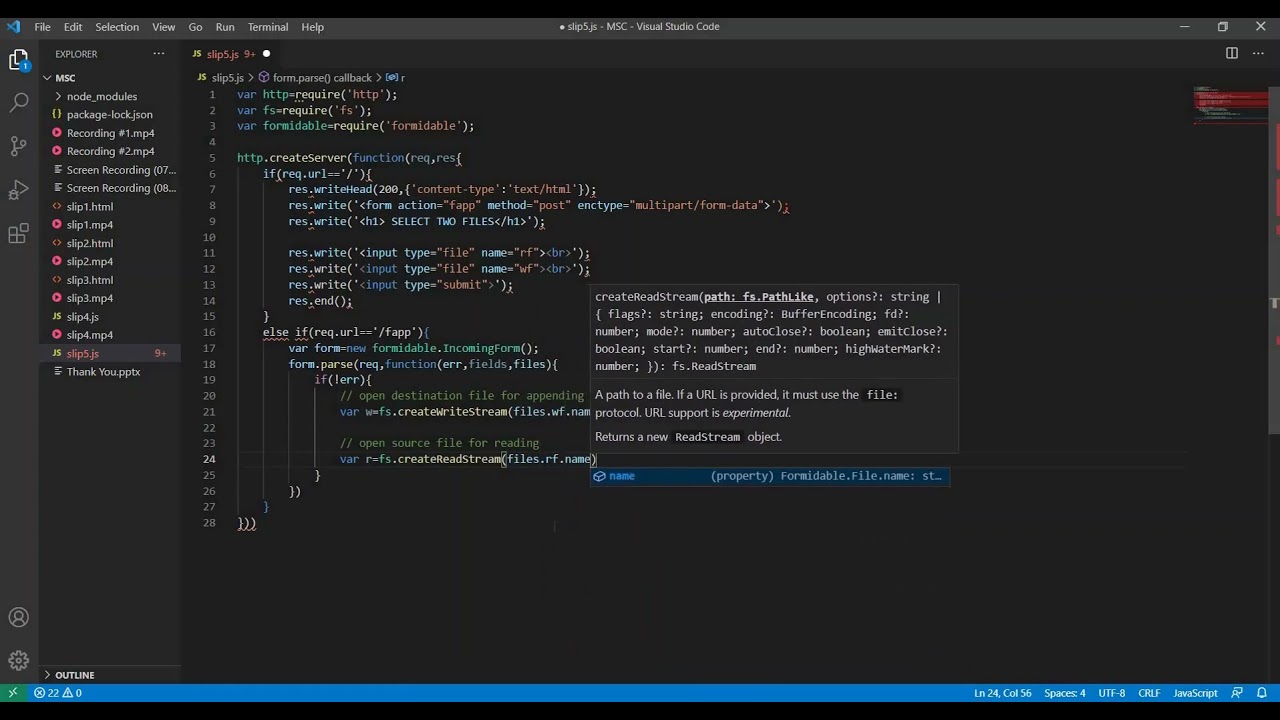Image resolution: width=1280 pixels, height=720 pixels.
Task: Select Recording #2.mp4 file
Action: 110,151
